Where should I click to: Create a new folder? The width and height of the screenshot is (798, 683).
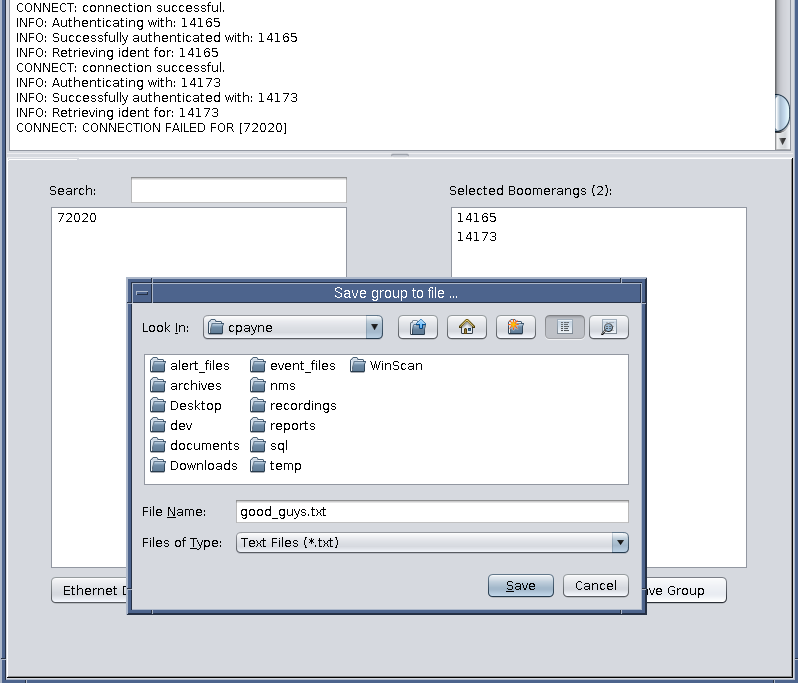[516, 327]
